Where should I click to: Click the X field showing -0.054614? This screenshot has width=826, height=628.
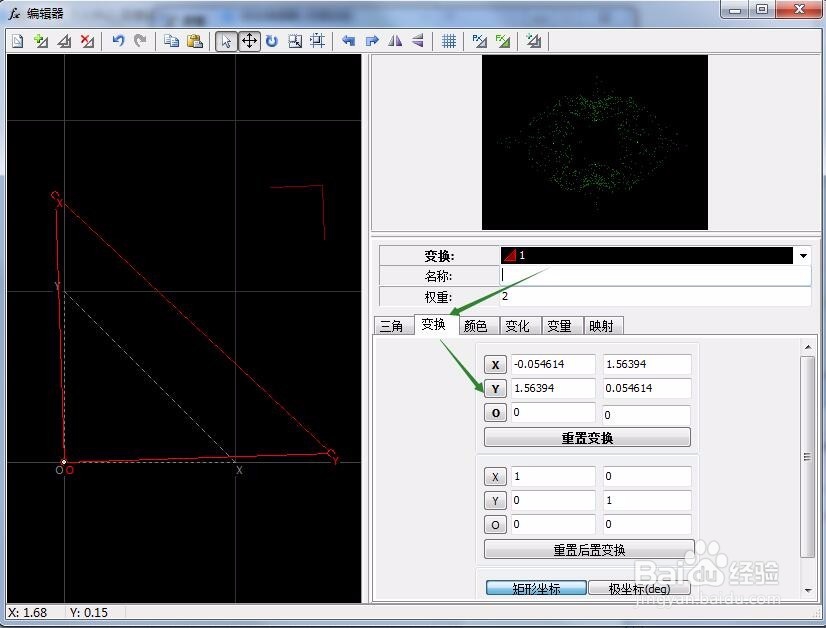pyautogui.click(x=553, y=364)
